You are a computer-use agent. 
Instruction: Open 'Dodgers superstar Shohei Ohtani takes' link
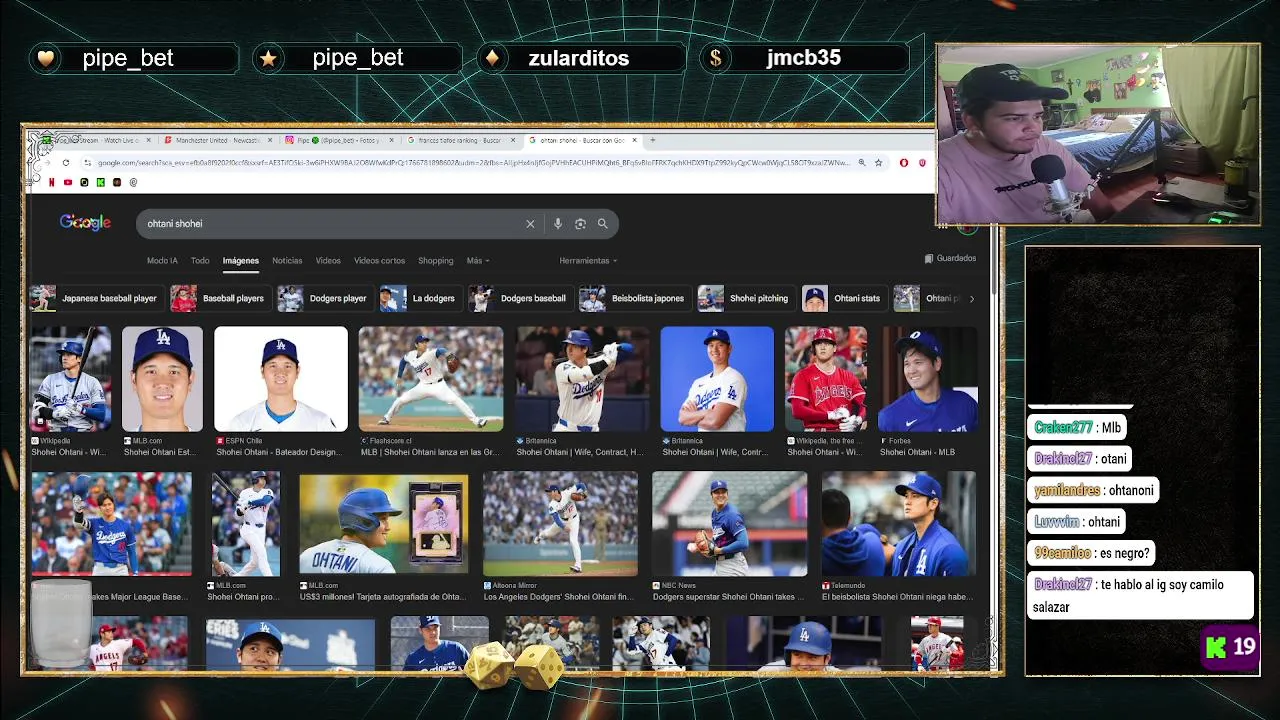click(x=728, y=597)
